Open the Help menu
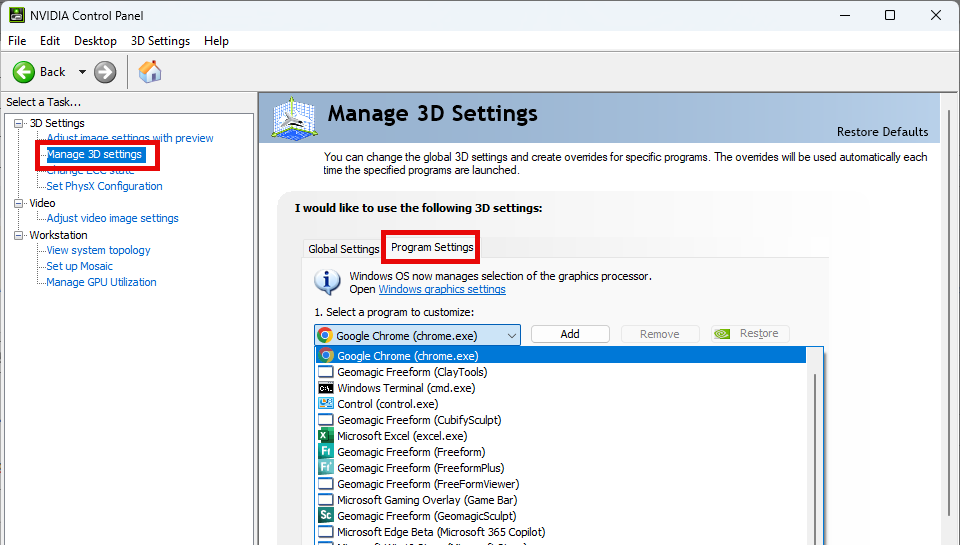The height and width of the screenshot is (545, 960). click(x=216, y=41)
